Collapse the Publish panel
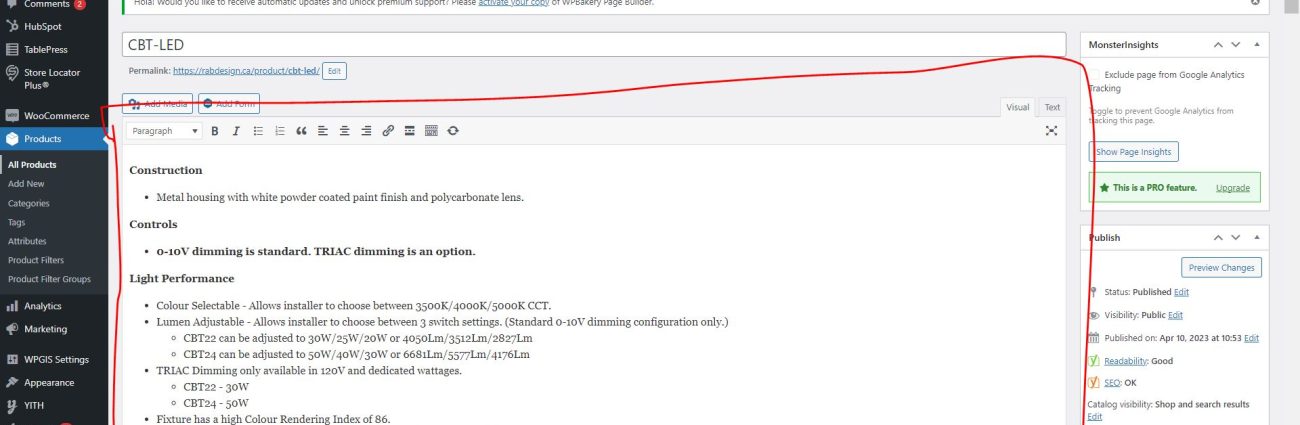The image size is (1300, 425). [1256, 238]
